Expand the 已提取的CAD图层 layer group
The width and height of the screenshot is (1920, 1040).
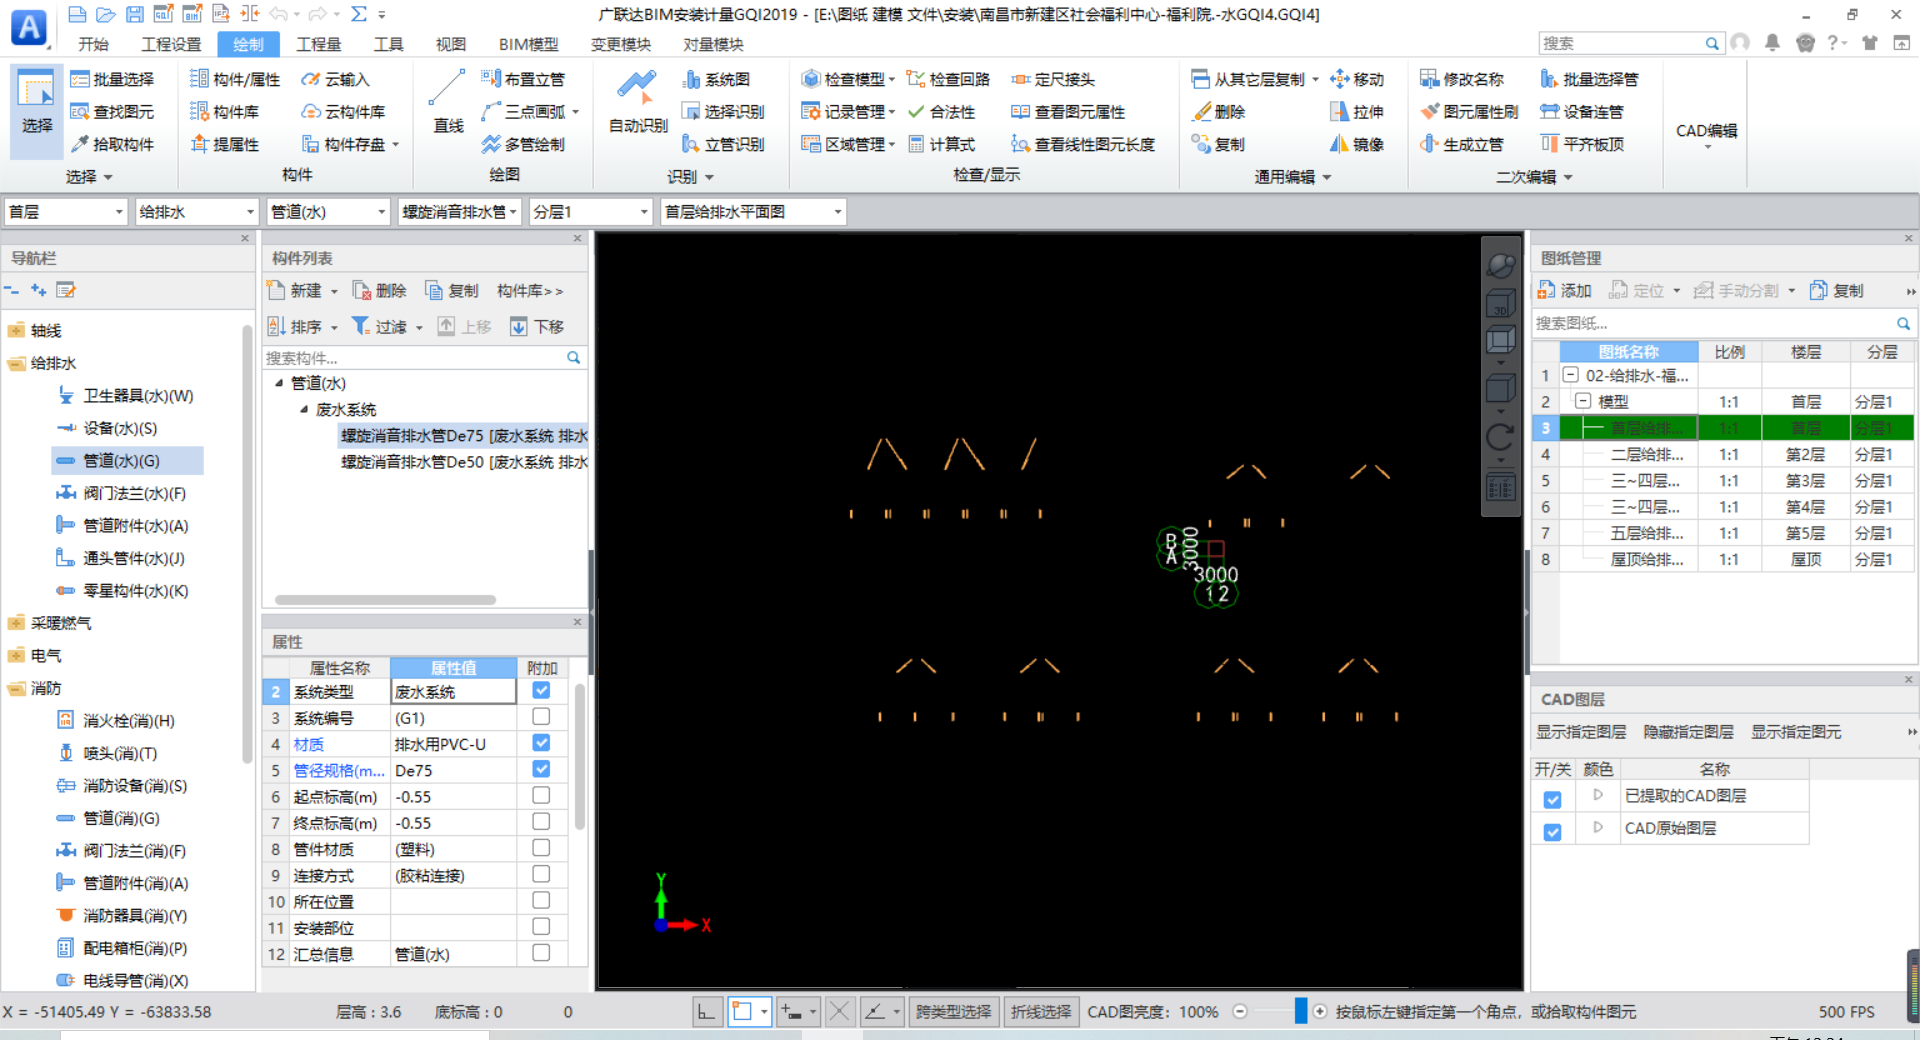pyautogui.click(x=1598, y=795)
